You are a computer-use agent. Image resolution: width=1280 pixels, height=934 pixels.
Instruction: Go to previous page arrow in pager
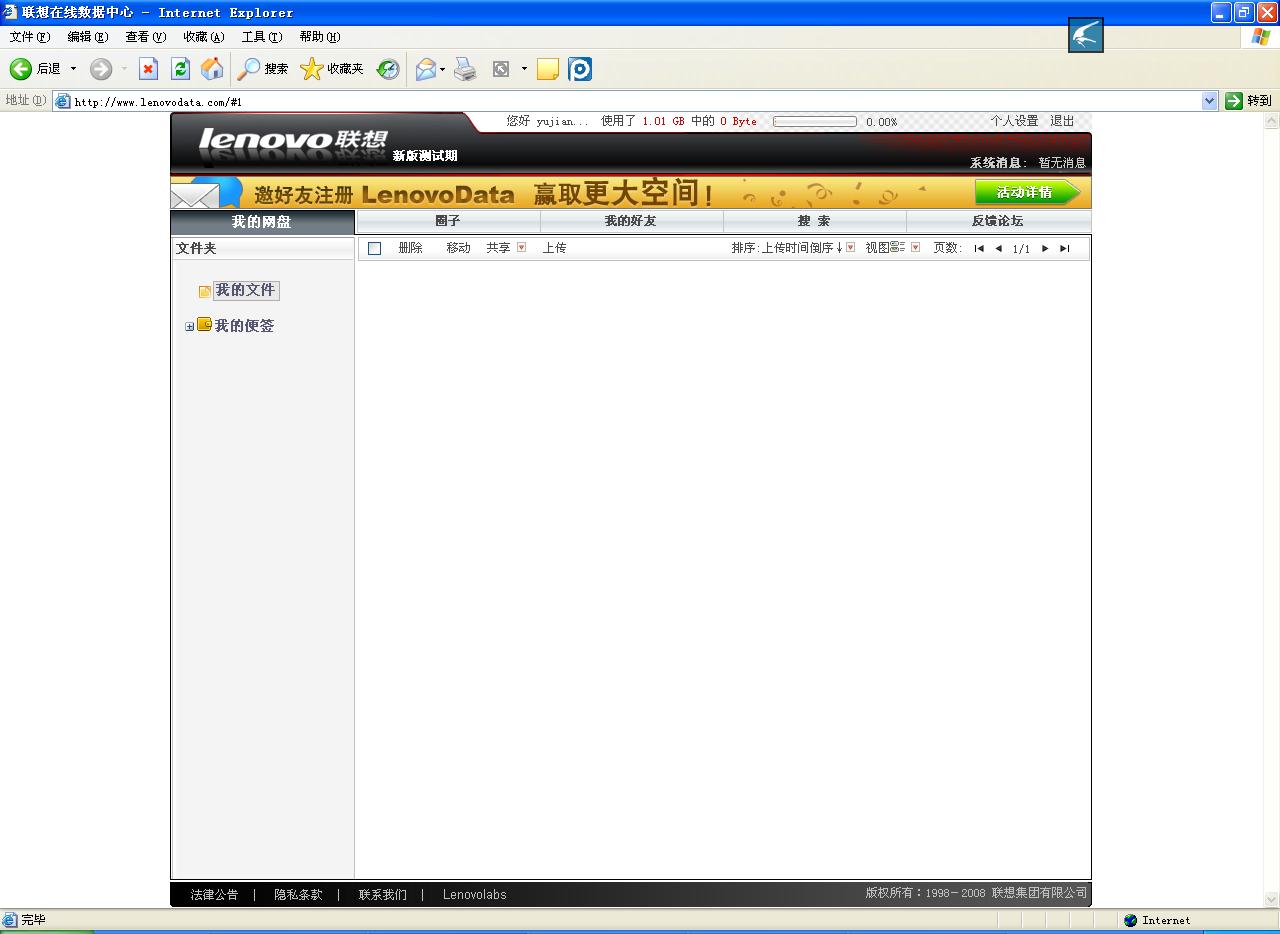[x=998, y=248]
